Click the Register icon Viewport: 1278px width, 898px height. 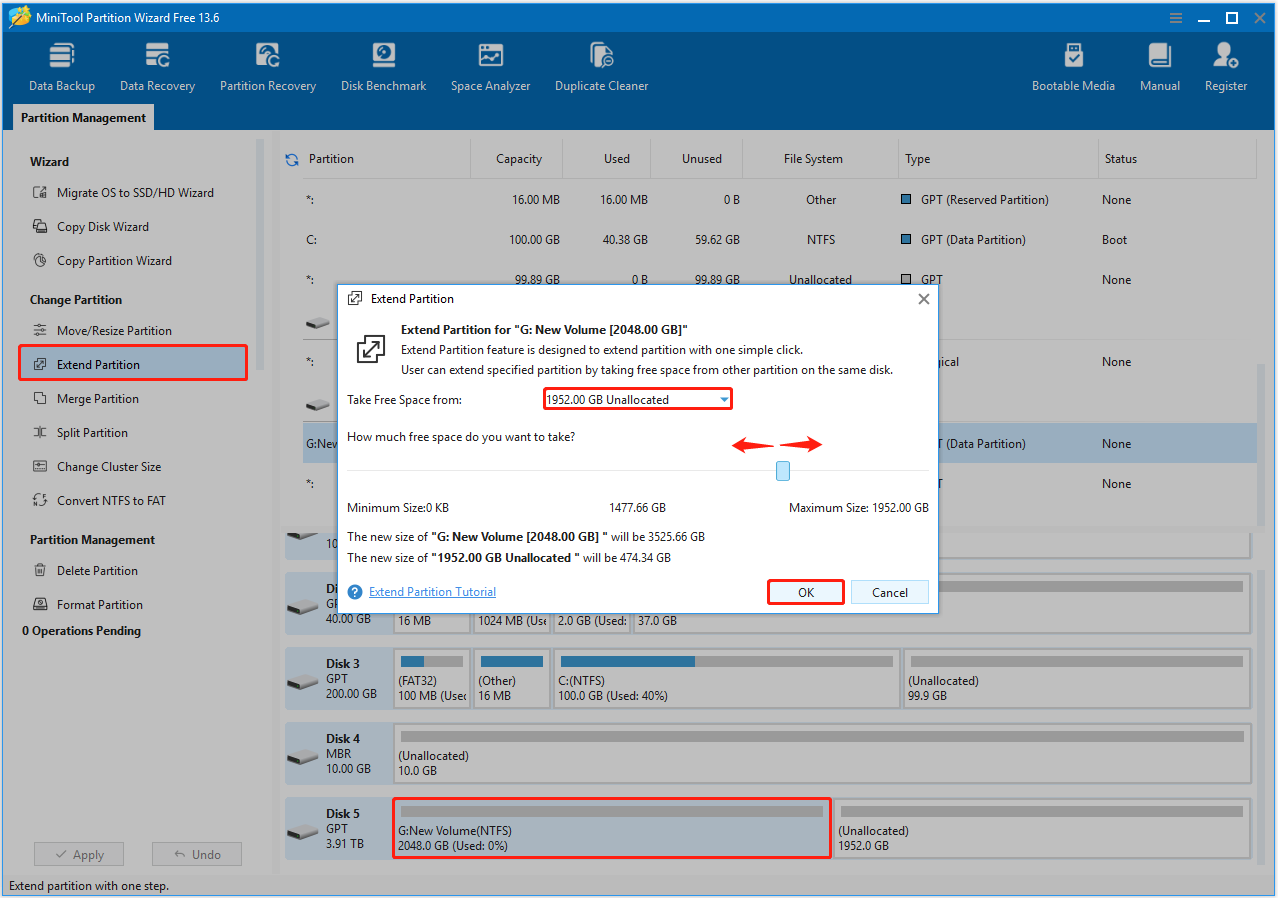(1225, 65)
